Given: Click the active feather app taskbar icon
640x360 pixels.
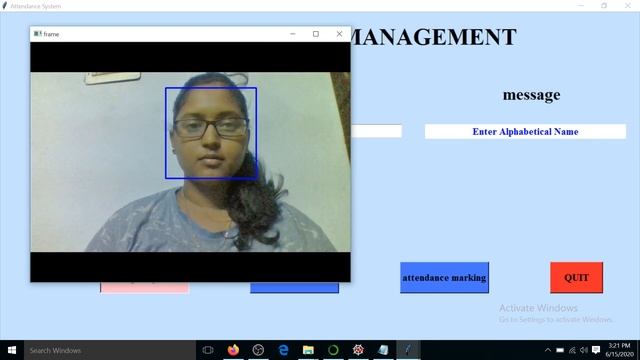Looking at the screenshot, I should 408,350.
